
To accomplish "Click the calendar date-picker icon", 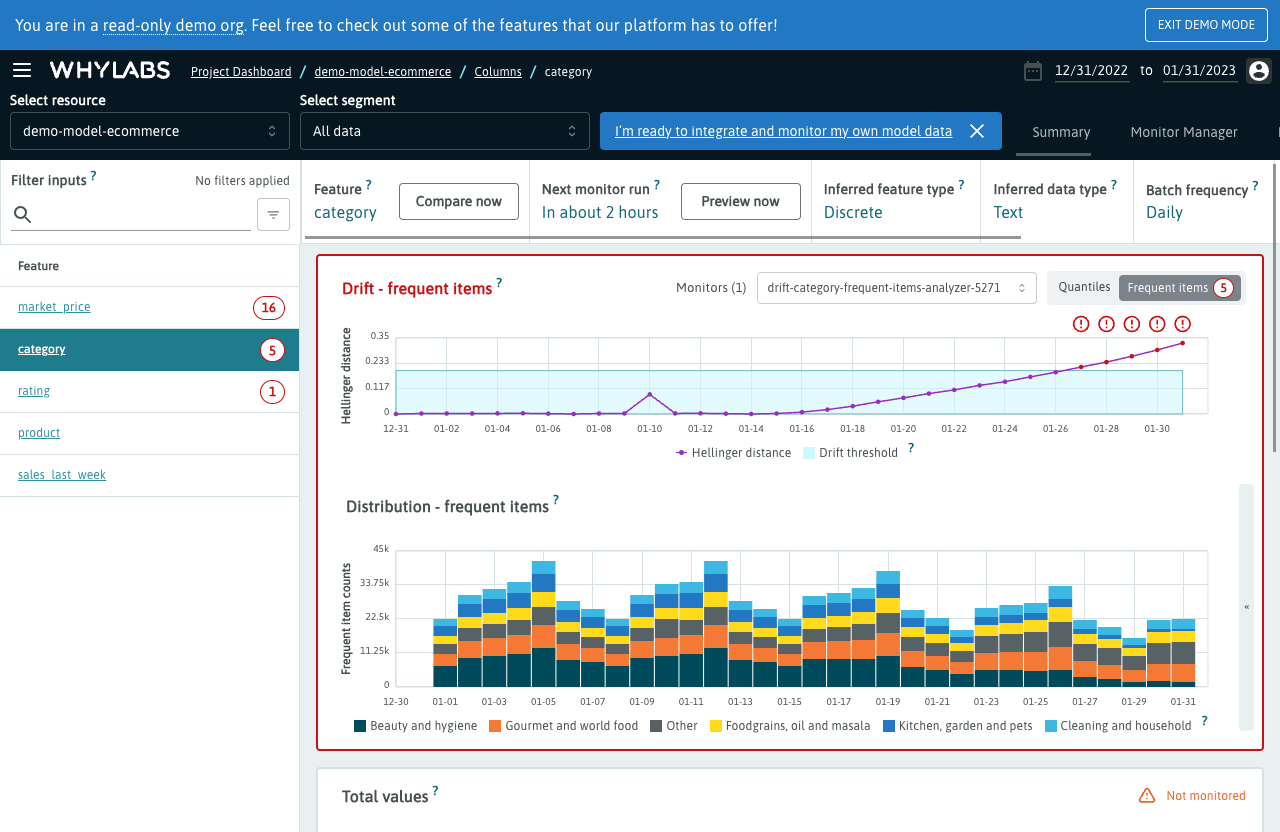I will [1033, 70].
